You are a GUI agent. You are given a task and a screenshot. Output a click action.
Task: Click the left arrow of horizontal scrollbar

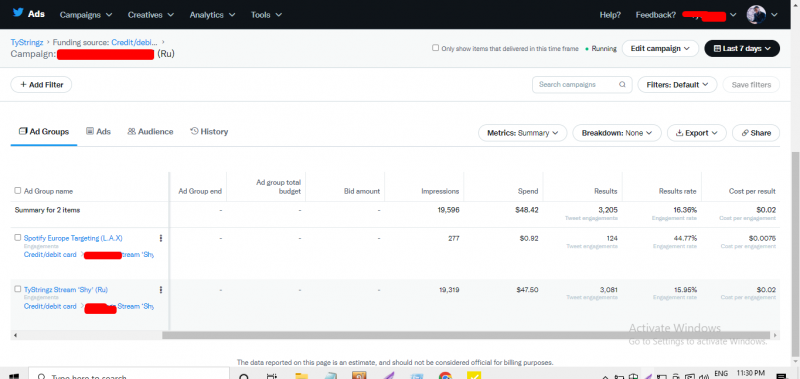tap(15, 335)
